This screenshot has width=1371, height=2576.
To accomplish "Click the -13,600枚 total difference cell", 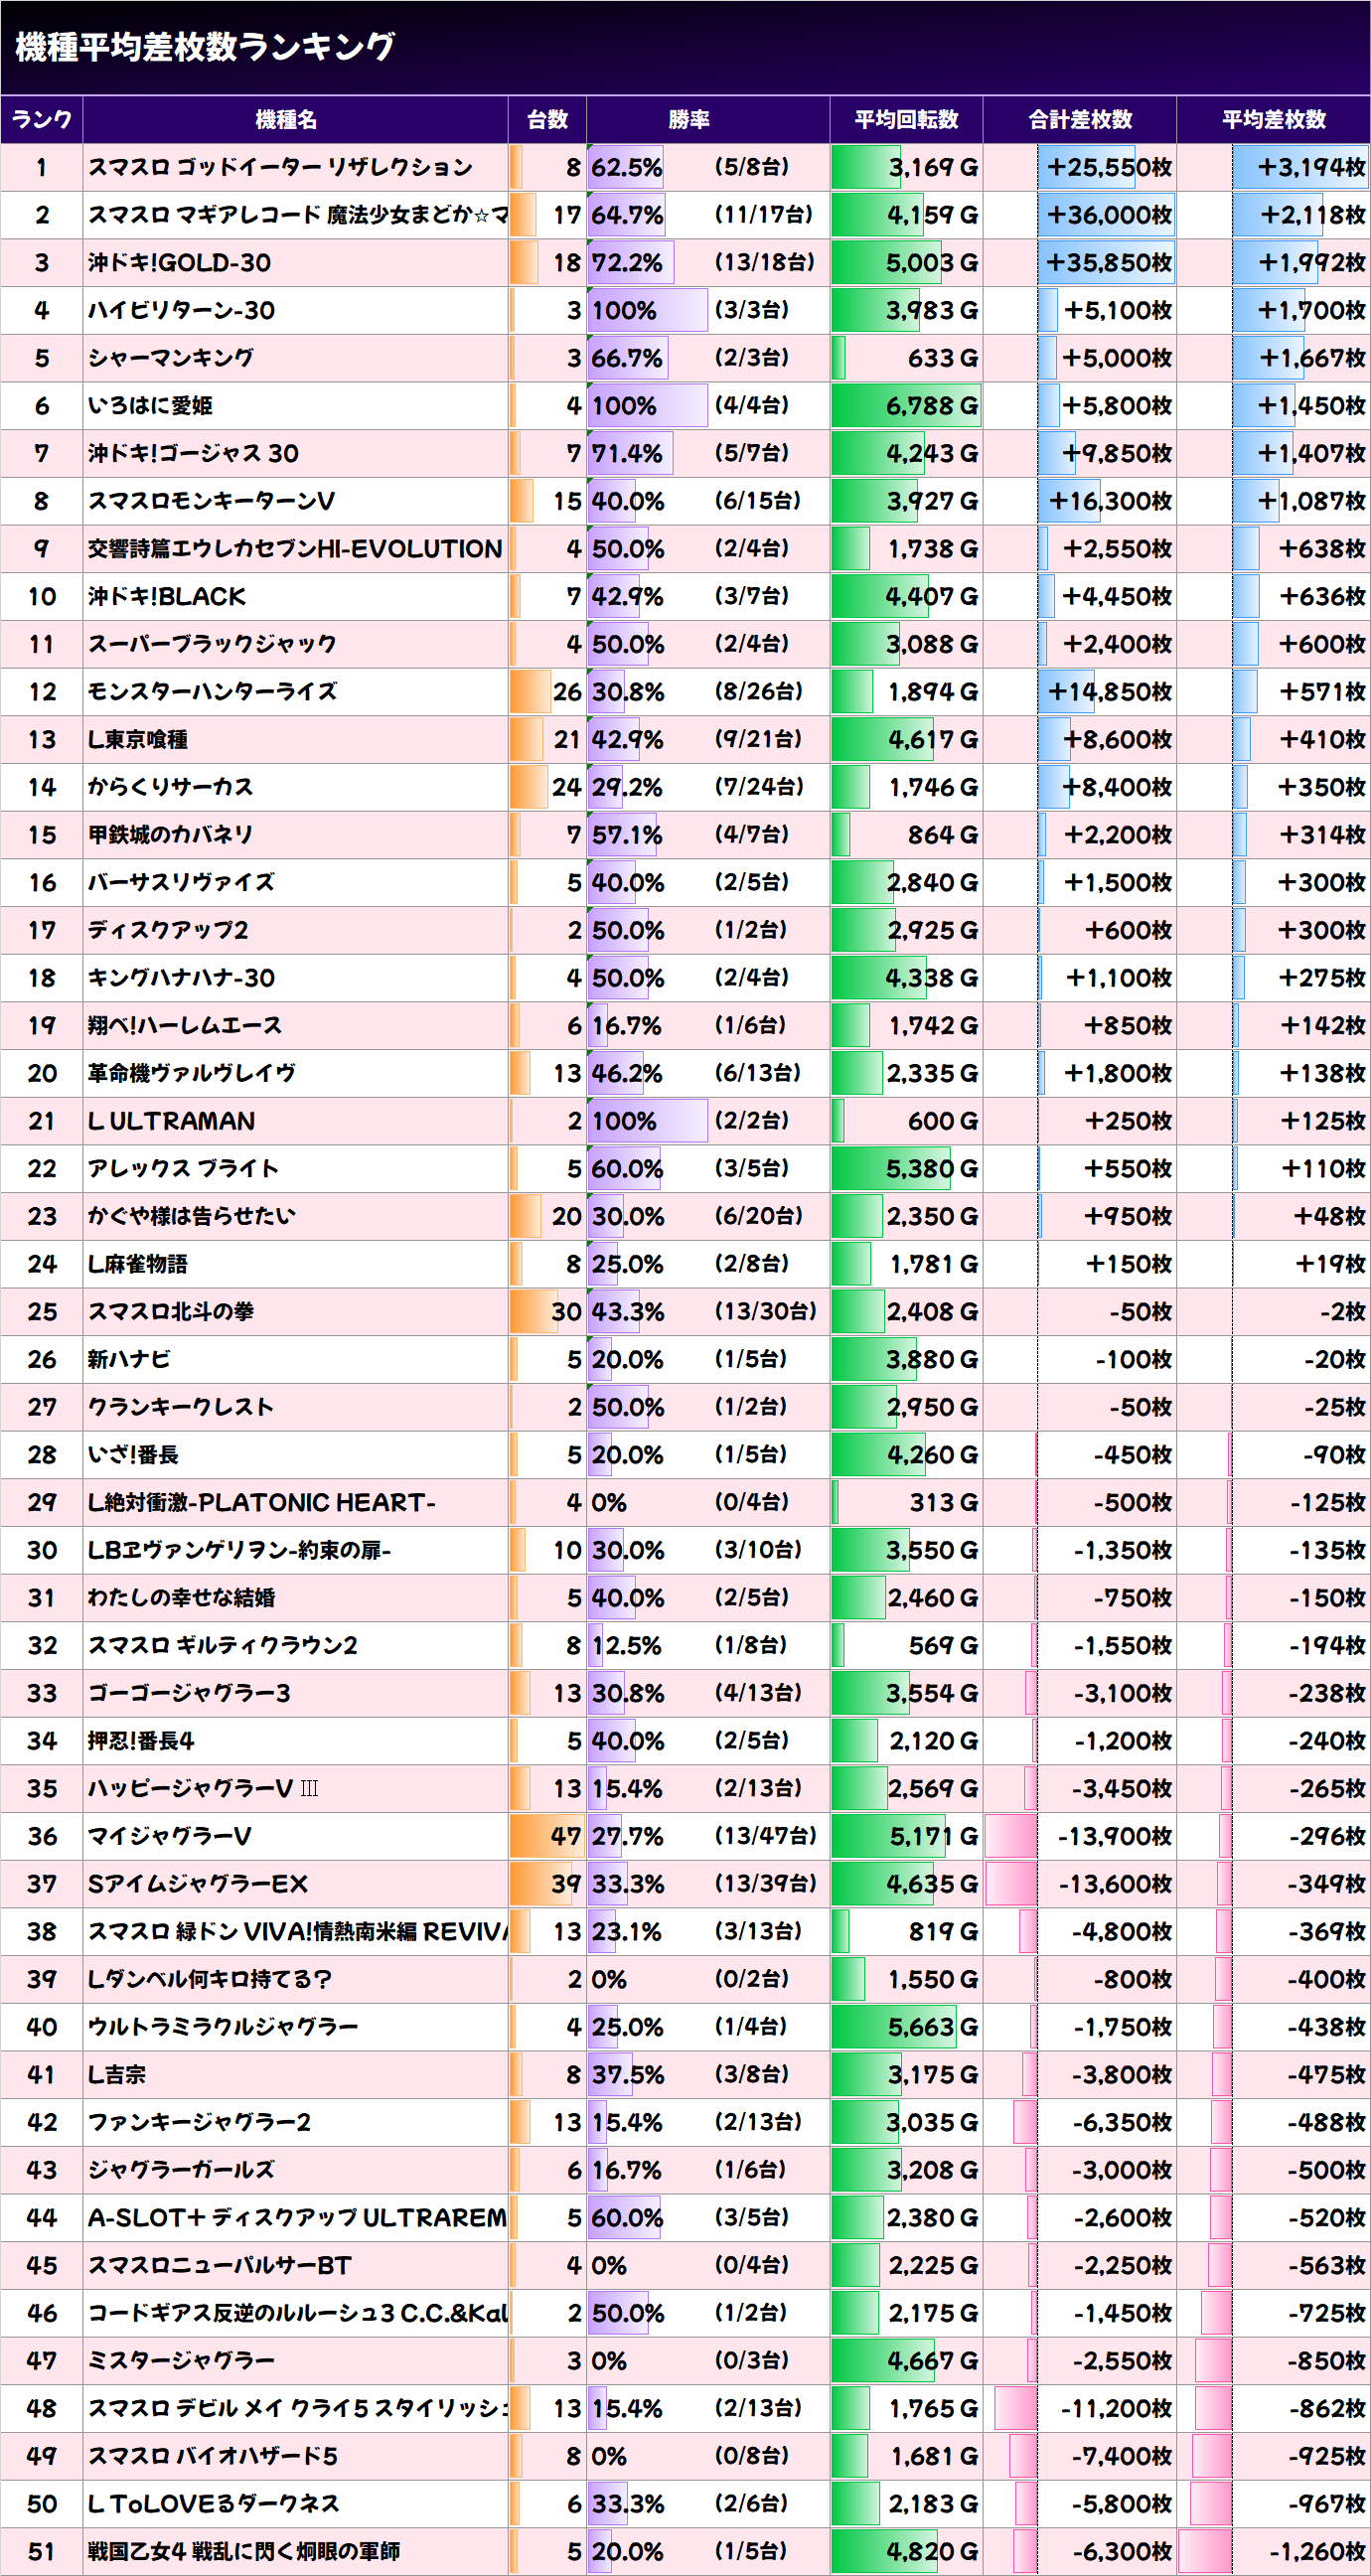I will point(1080,1884).
